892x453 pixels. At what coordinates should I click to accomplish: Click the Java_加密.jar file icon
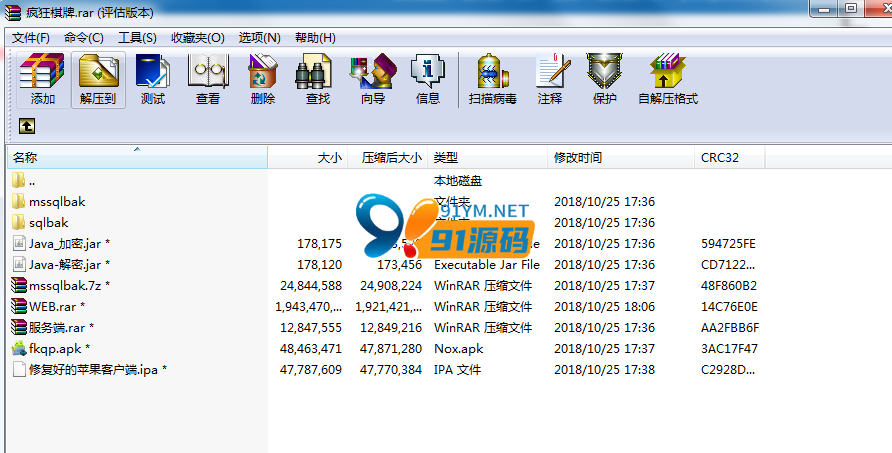pos(19,244)
